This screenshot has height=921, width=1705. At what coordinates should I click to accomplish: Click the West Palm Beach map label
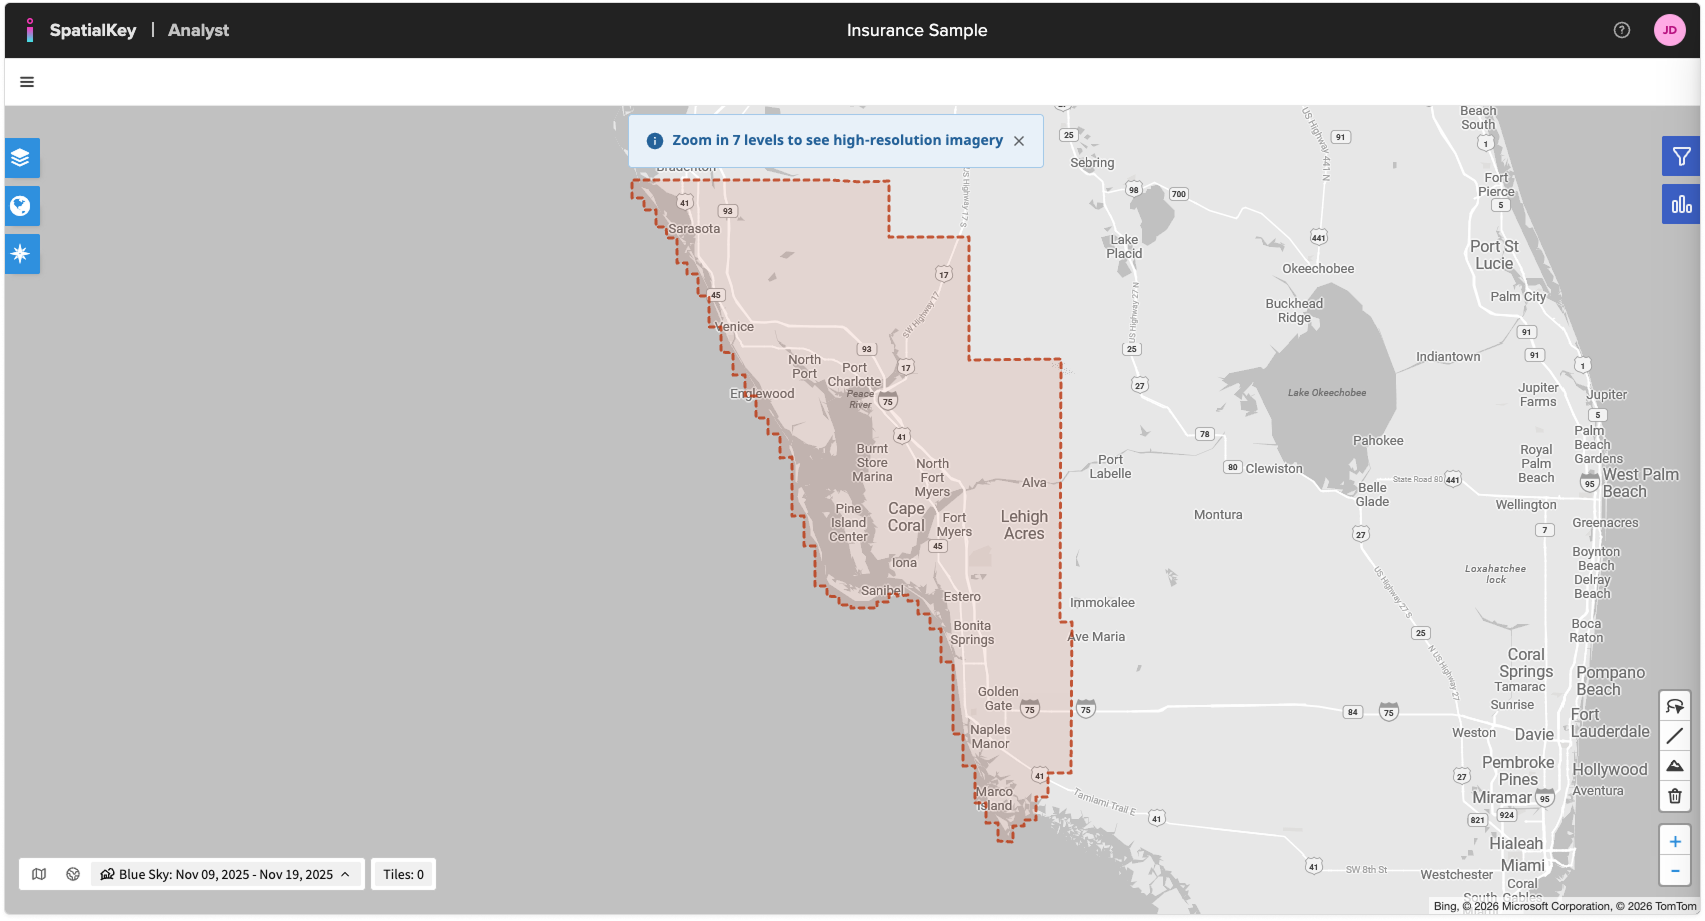pos(1640,483)
